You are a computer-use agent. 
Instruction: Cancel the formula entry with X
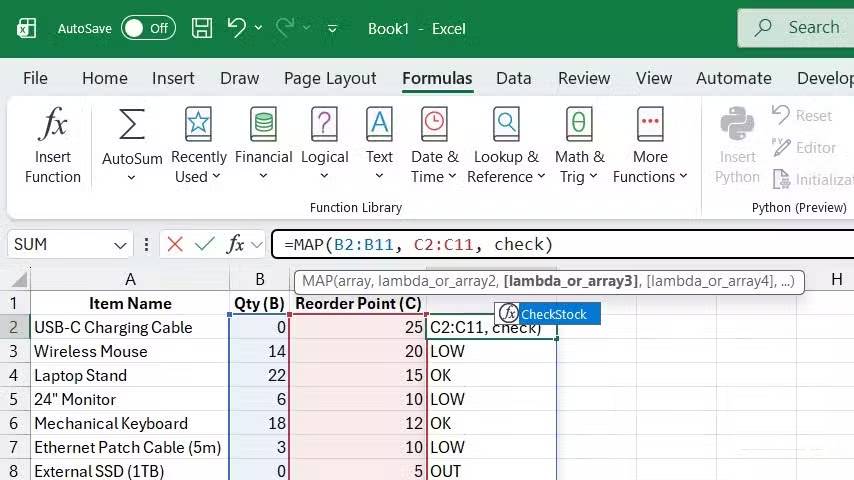[x=175, y=244]
